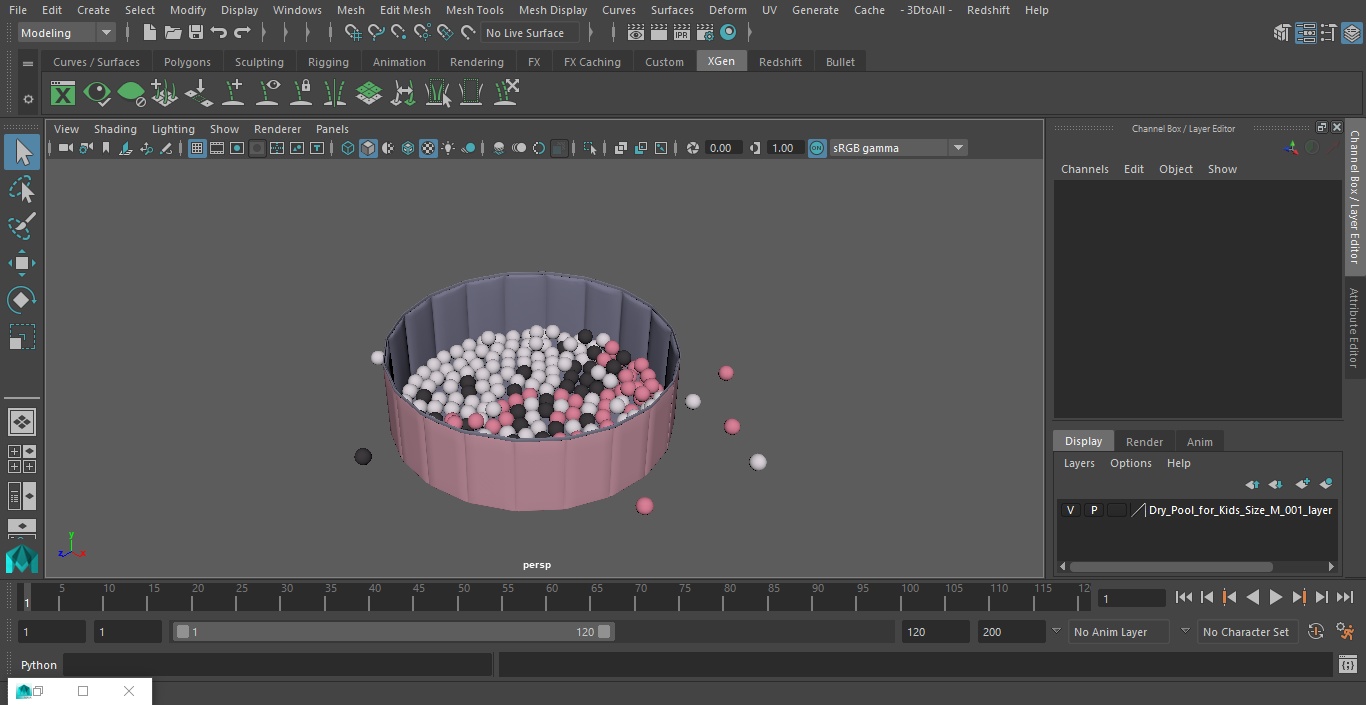
Task: Open the Deform menu
Action: pyautogui.click(x=727, y=10)
